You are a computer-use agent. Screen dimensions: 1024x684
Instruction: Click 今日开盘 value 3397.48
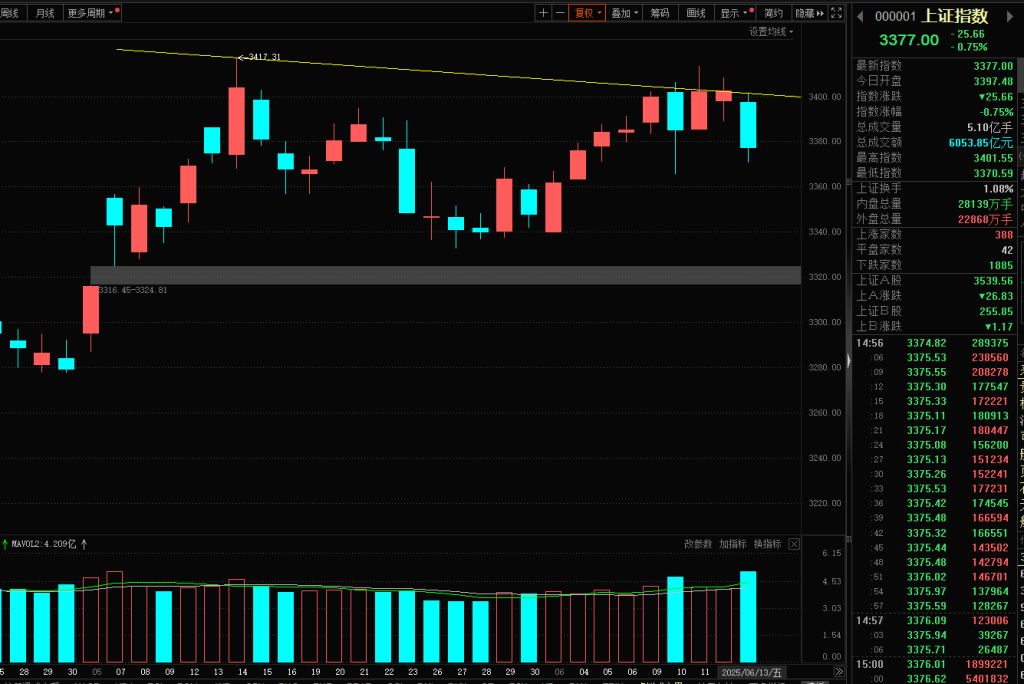click(x=993, y=81)
